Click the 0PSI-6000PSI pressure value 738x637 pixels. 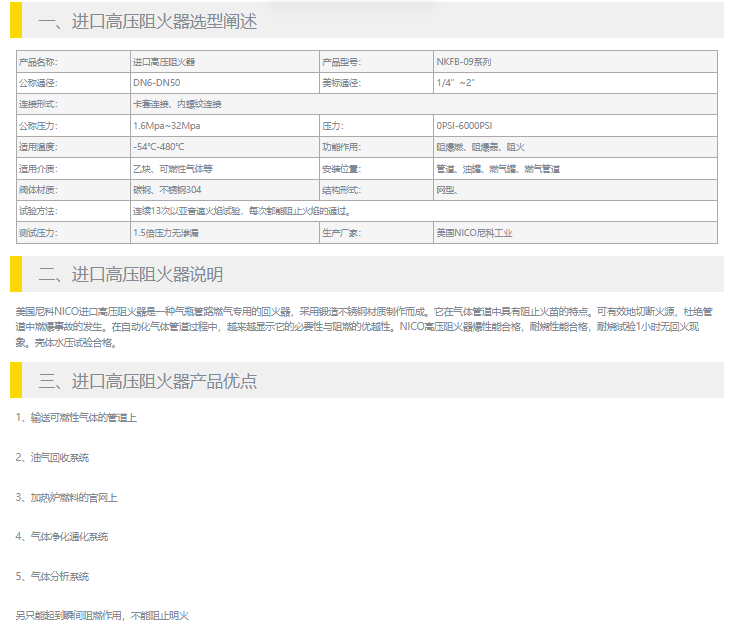(x=464, y=125)
